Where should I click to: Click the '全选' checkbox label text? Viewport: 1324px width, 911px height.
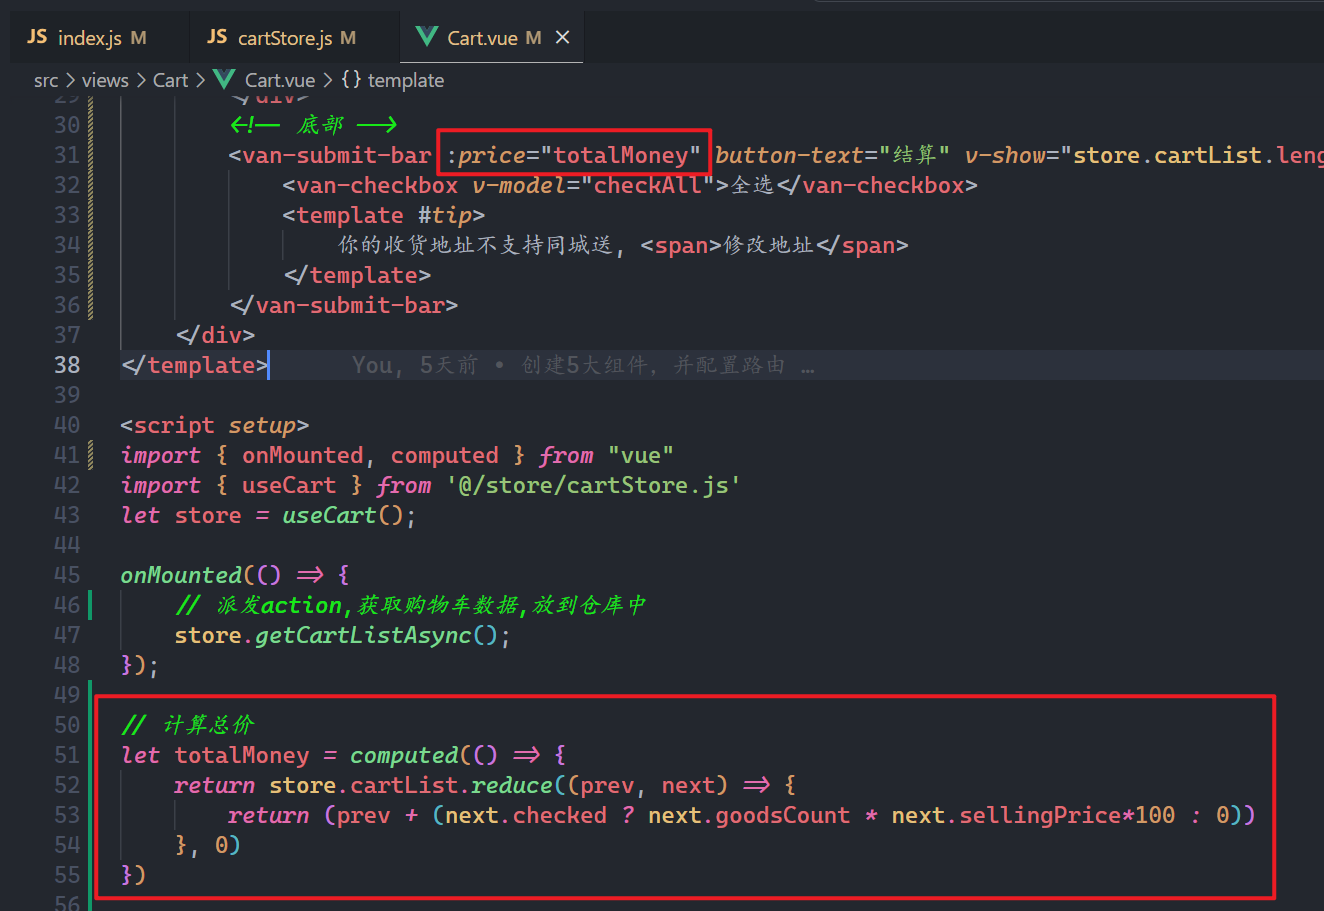tap(752, 185)
